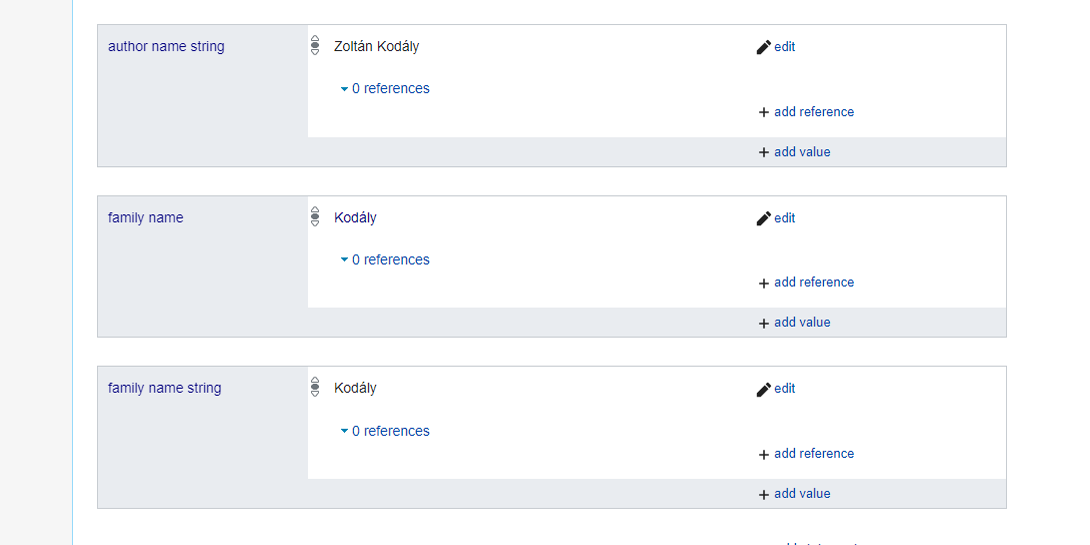Add a value to author name string

(801, 152)
